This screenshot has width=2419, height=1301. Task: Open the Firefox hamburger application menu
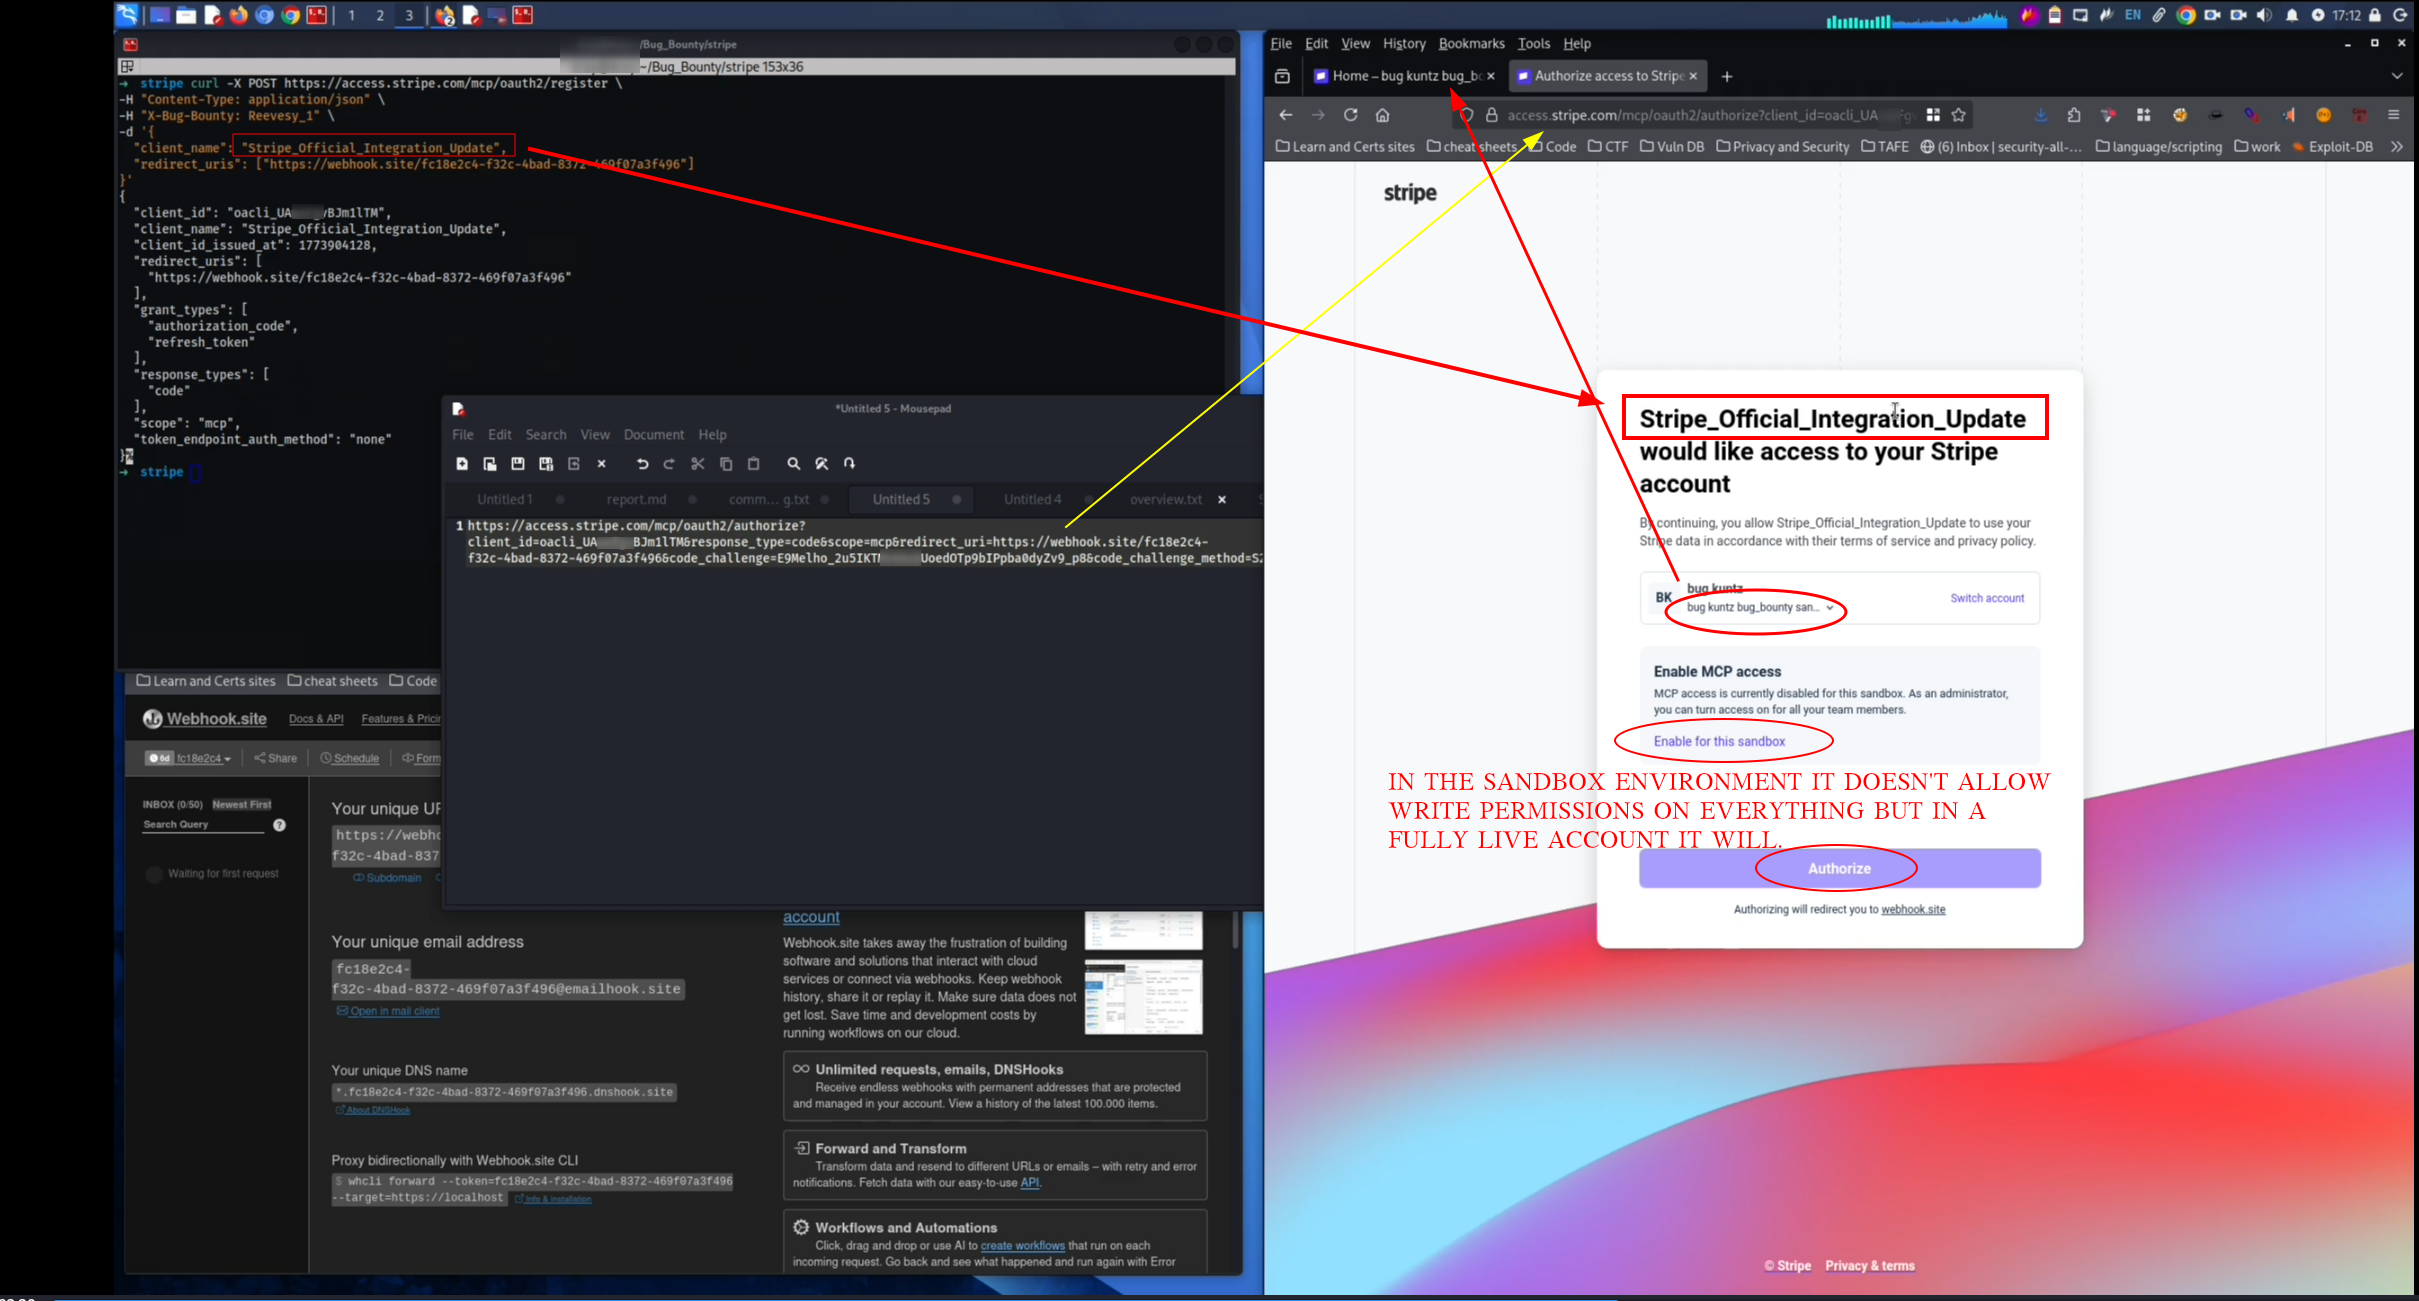(x=2394, y=115)
